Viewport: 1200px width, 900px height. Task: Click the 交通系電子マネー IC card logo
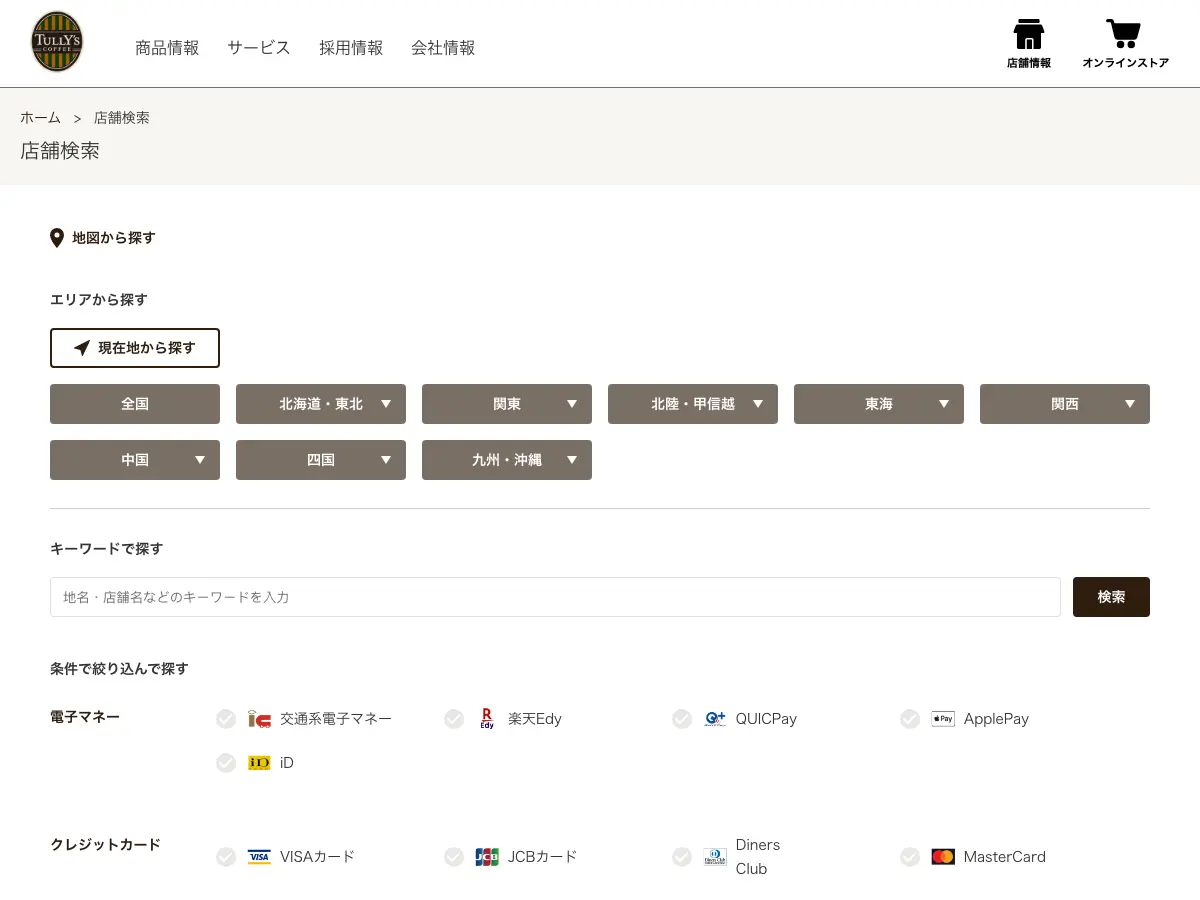(259, 719)
